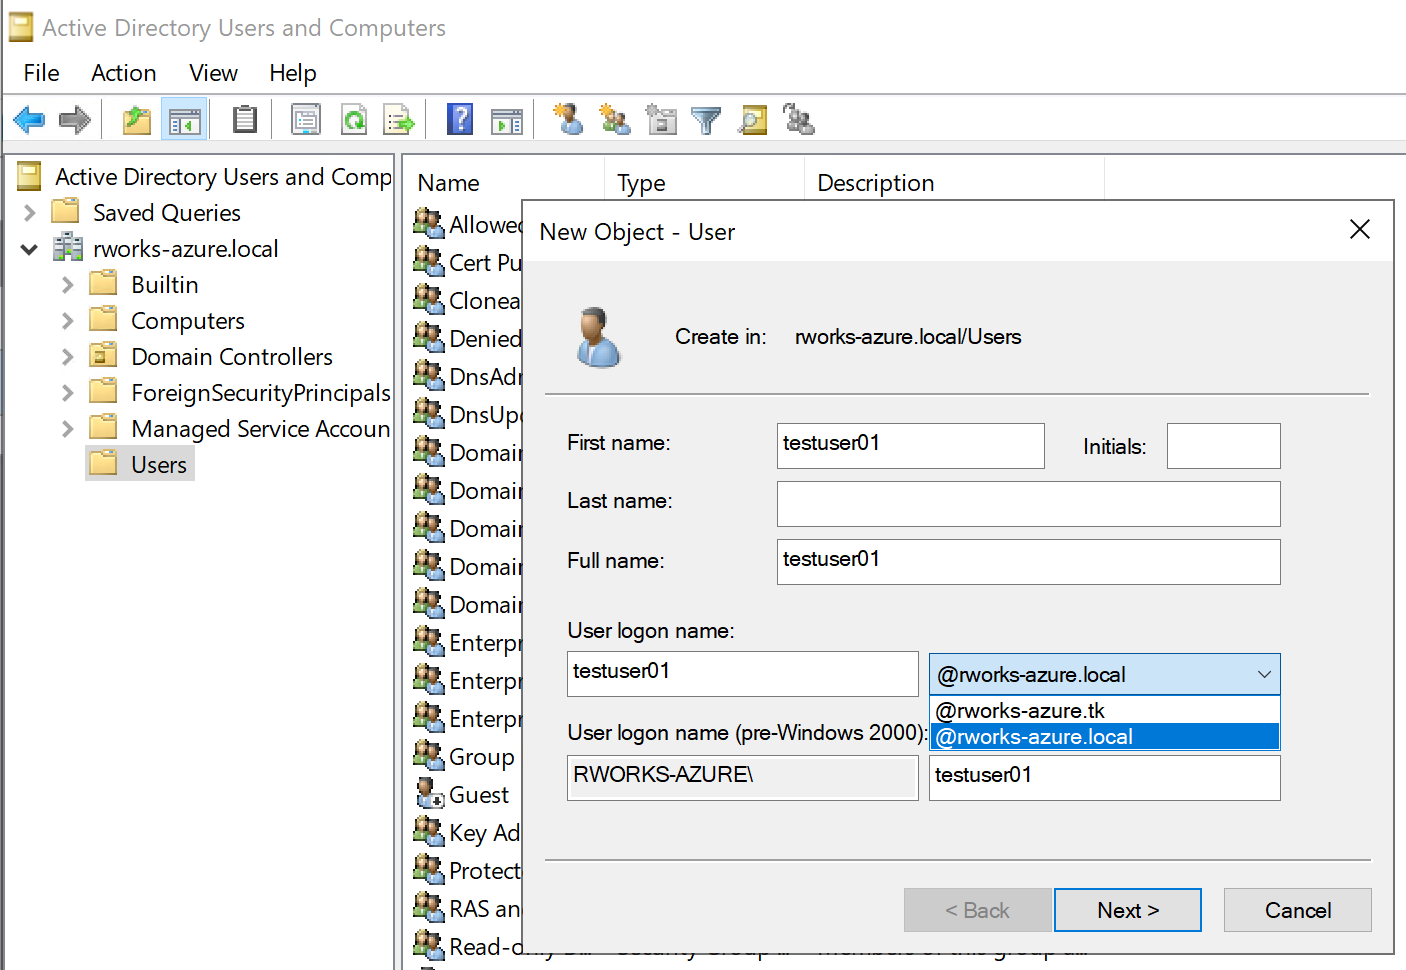Click the First name input field

(911, 445)
